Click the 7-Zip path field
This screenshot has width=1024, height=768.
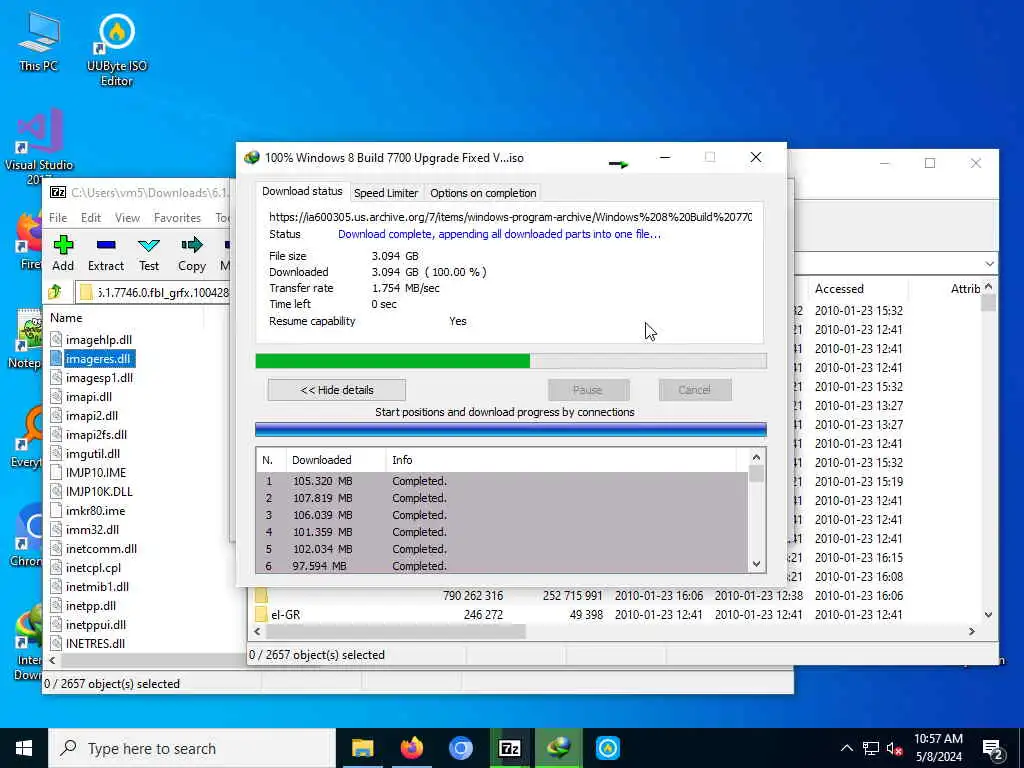155,292
